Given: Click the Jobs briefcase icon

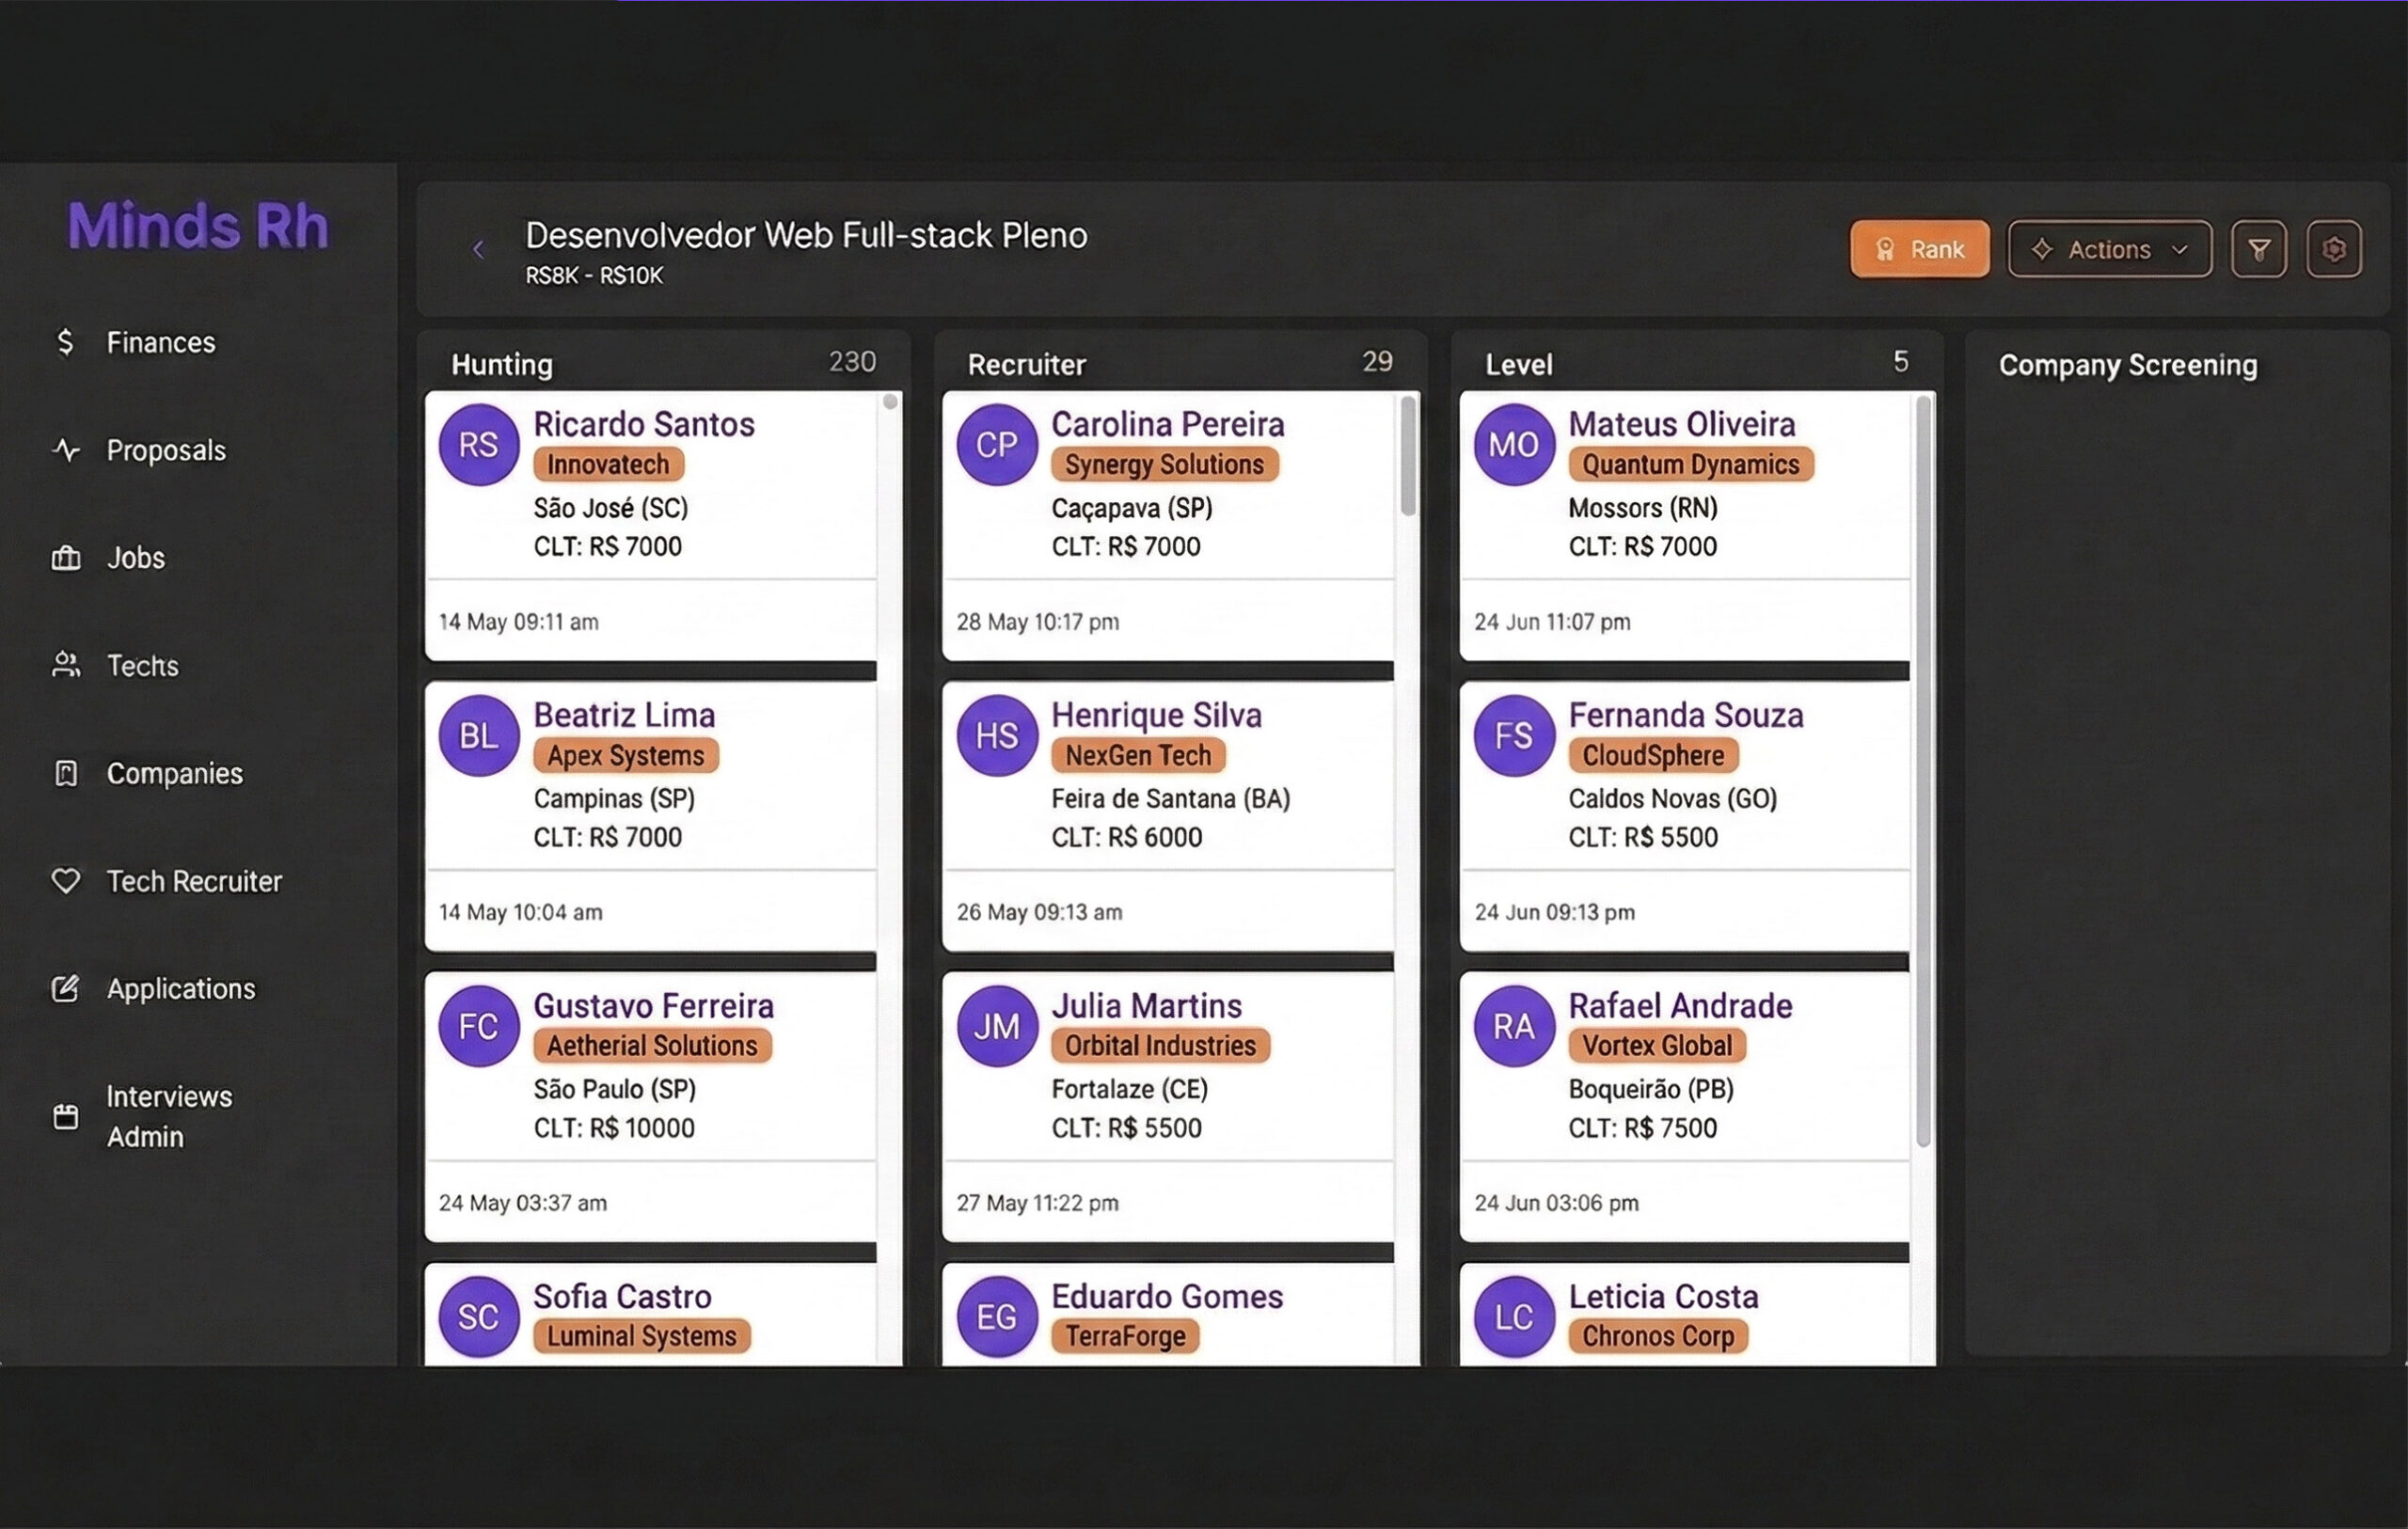Looking at the screenshot, I should (66, 558).
